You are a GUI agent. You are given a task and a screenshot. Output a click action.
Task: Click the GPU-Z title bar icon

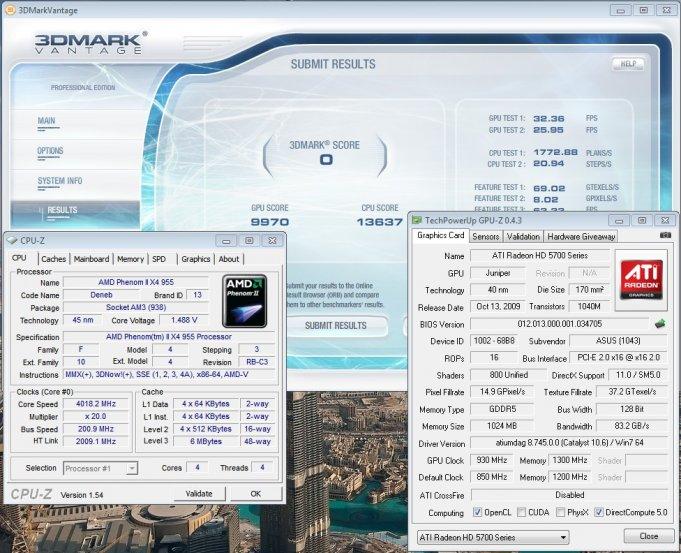(418, 218)
